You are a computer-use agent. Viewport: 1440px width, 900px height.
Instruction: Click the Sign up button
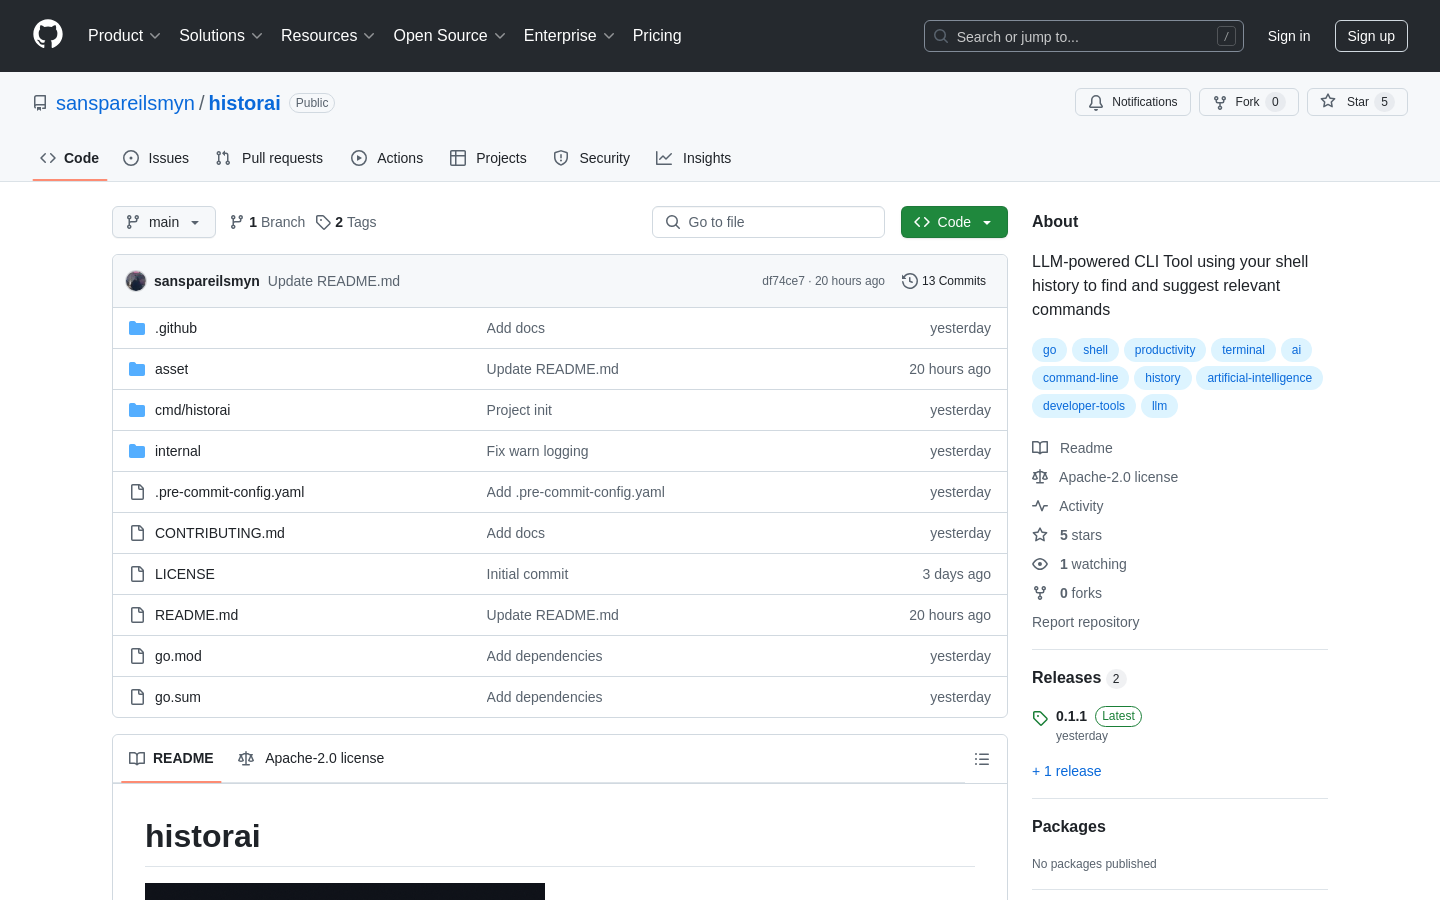(1371, 36)
